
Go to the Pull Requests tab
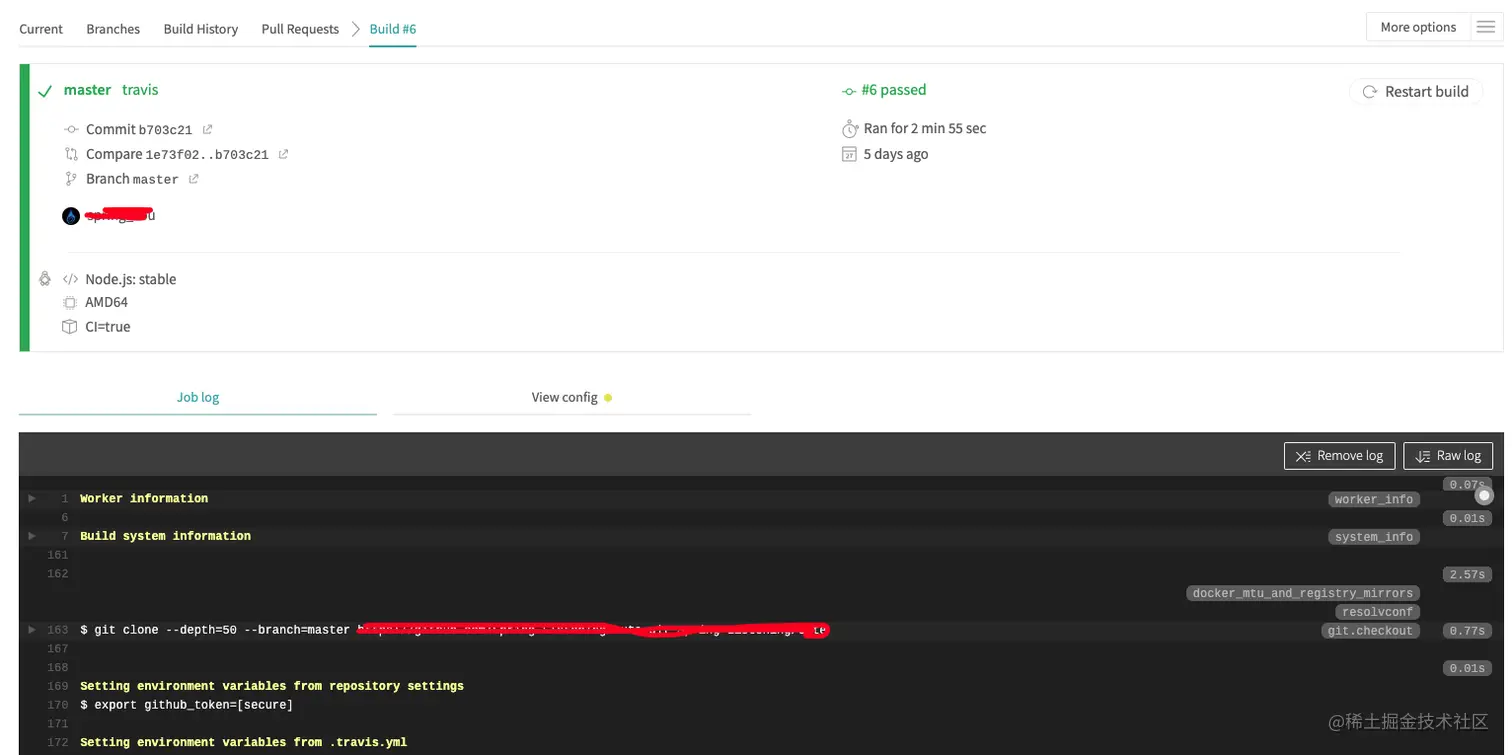click(300, 29)
